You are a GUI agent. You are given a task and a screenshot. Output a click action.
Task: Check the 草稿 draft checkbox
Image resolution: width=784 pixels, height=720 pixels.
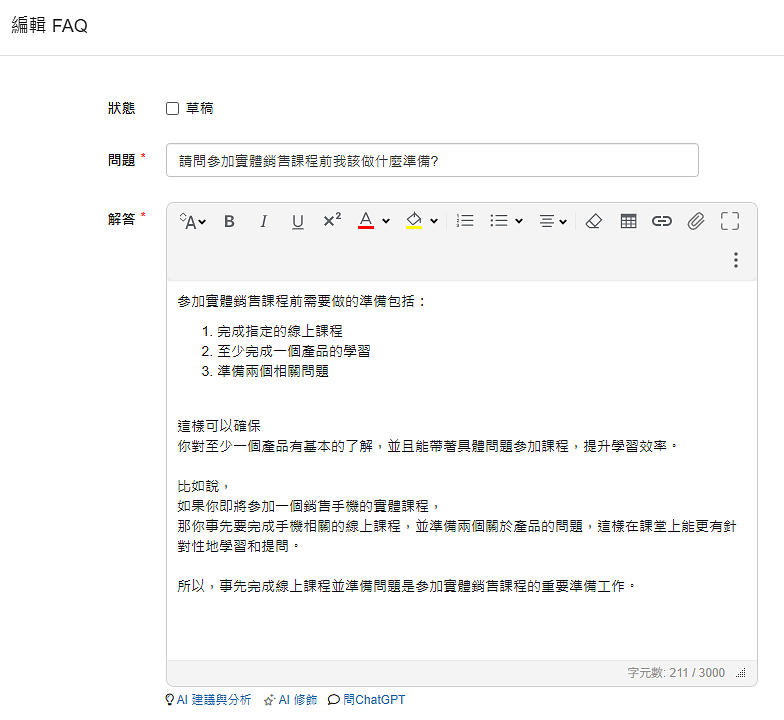172,108
